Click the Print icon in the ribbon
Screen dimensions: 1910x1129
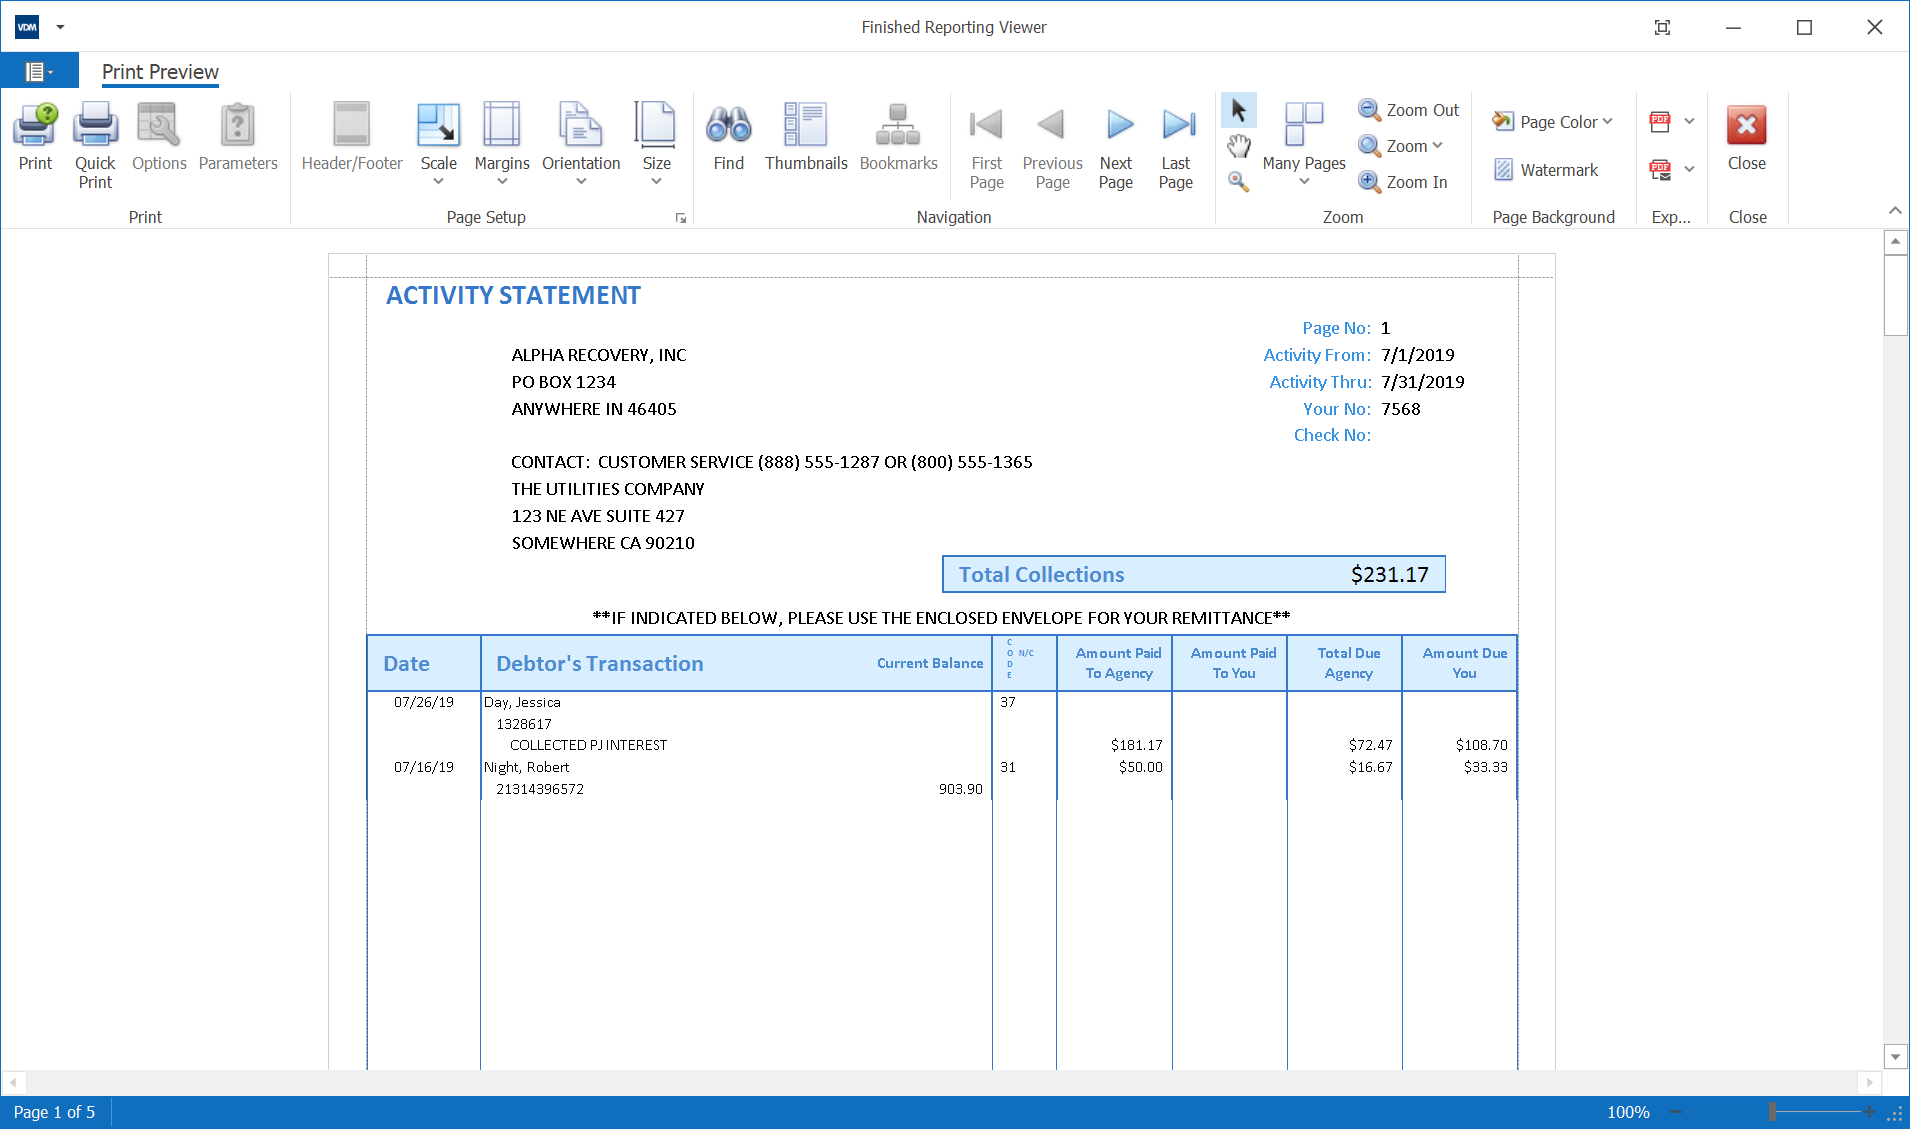[x=35, y=138]
